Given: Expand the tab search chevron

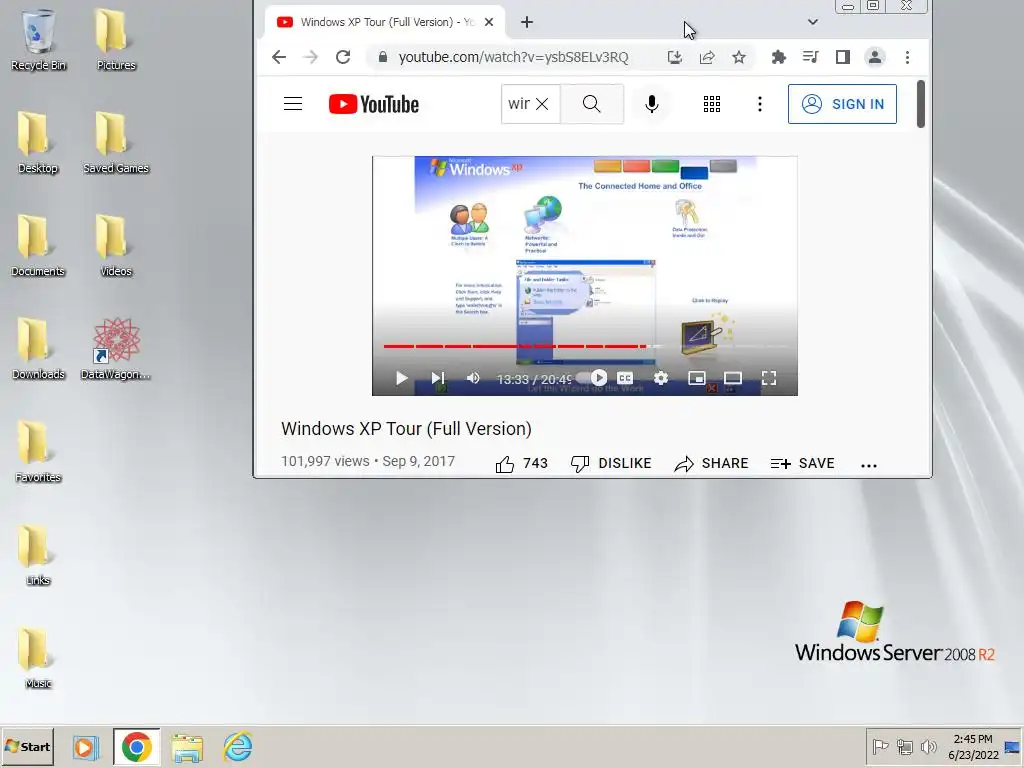Looking at the screenshot, I should click(812, 22).
